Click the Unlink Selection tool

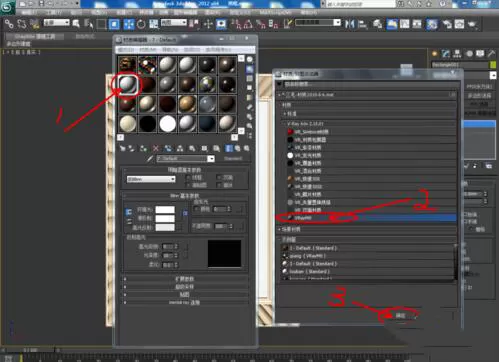pyautogui.click(x=22, y=24)
